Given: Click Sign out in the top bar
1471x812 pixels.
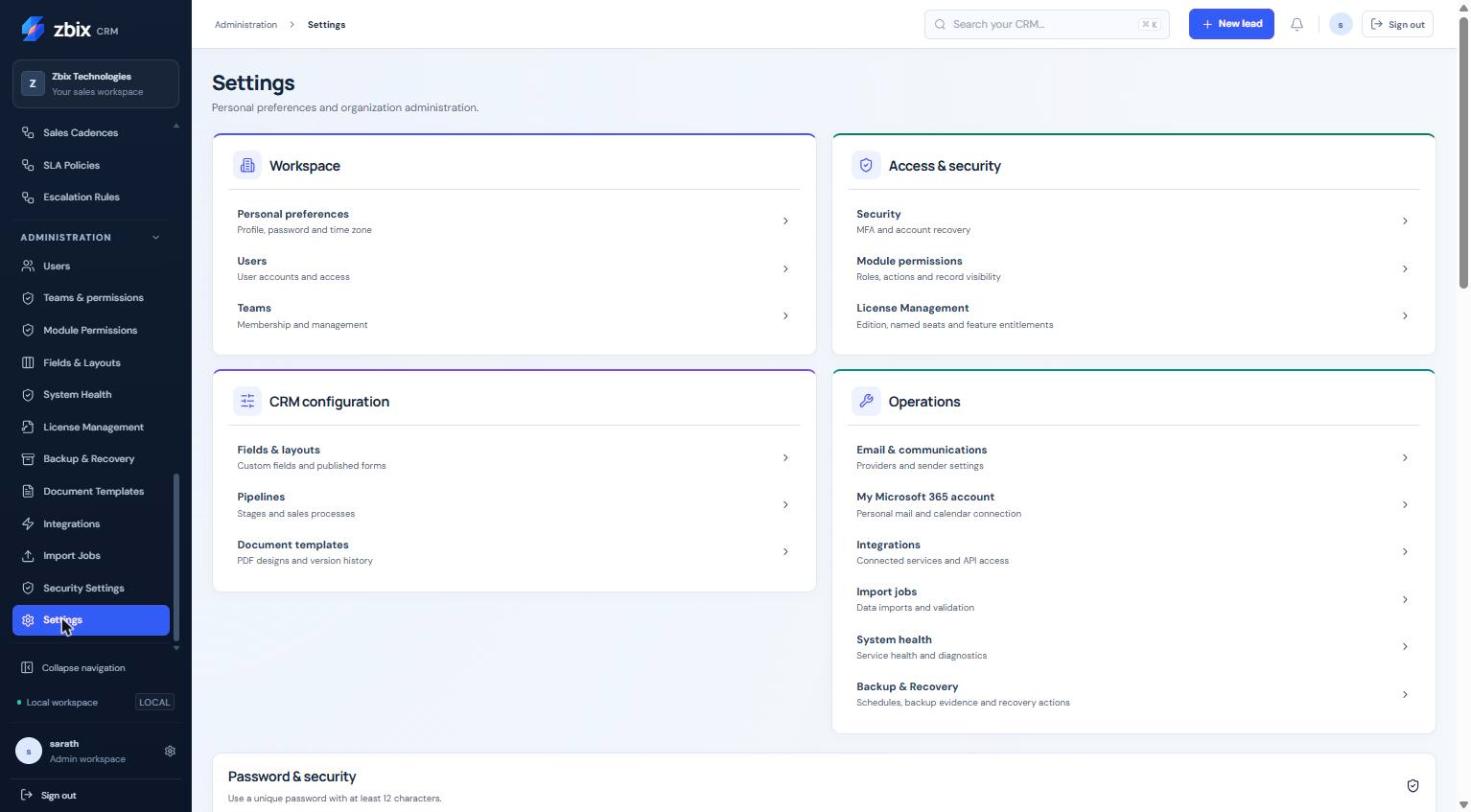Looking at the screenshot, I should tap(1397, 24).
